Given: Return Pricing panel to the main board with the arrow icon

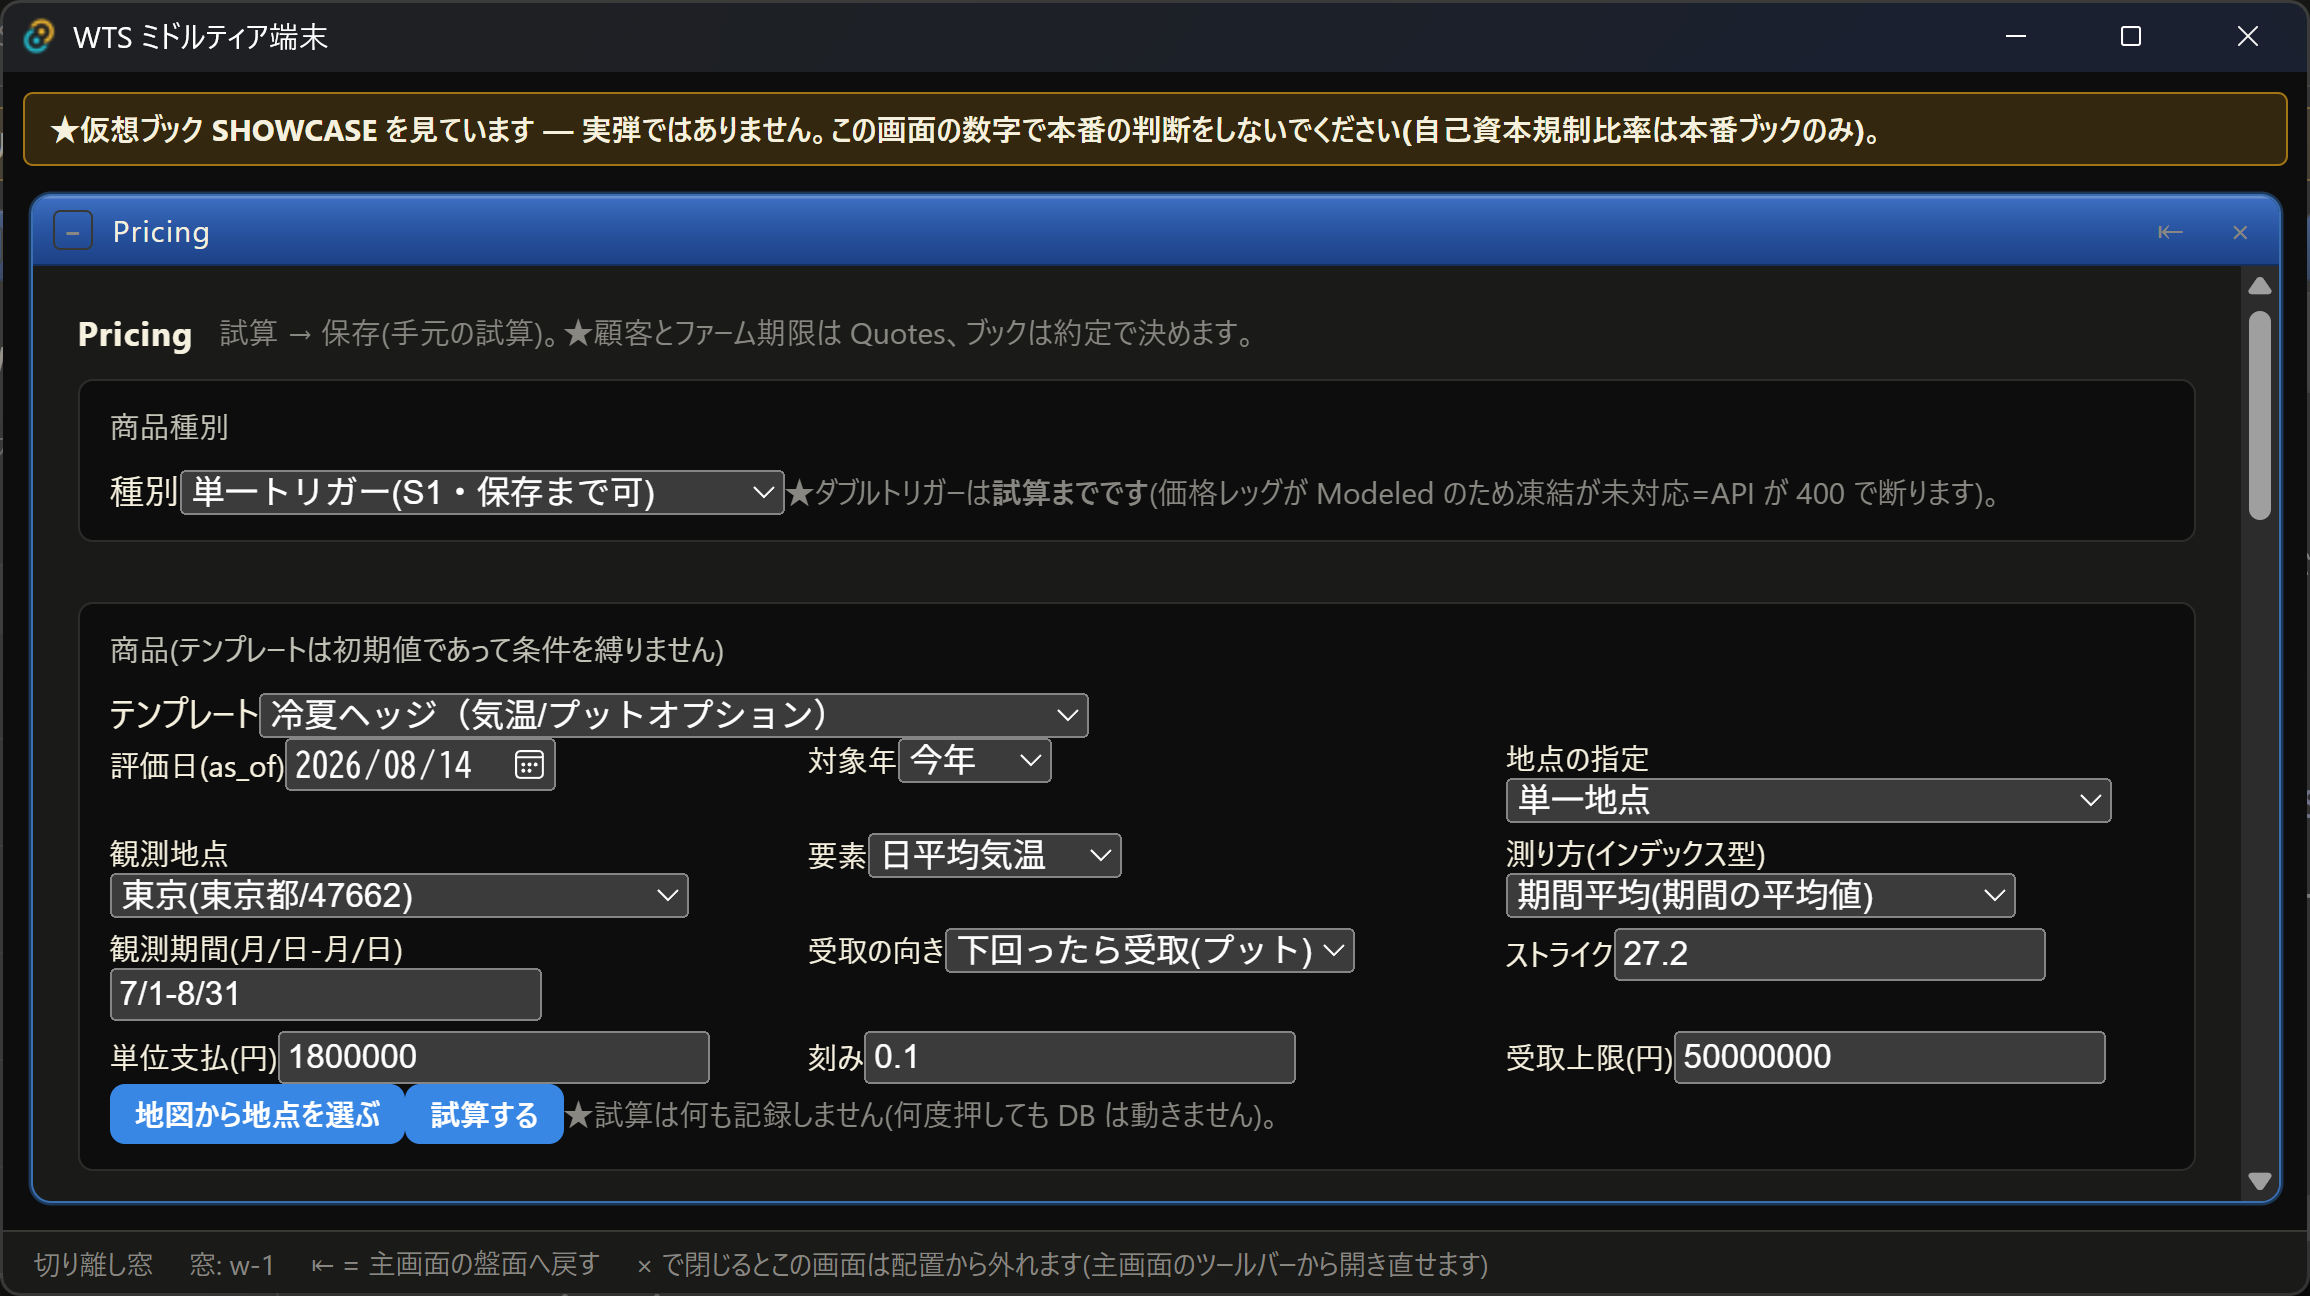Looking at the screenshot, I should pos(2170,232).
